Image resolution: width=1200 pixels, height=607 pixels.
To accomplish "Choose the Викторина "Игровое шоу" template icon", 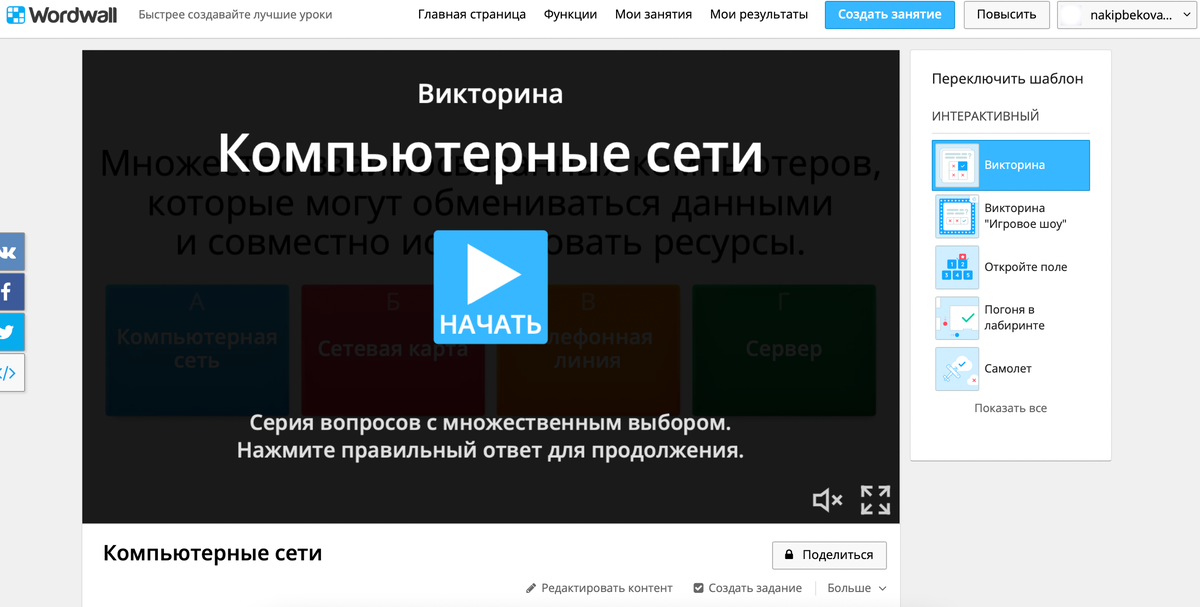I will (957, 216).
